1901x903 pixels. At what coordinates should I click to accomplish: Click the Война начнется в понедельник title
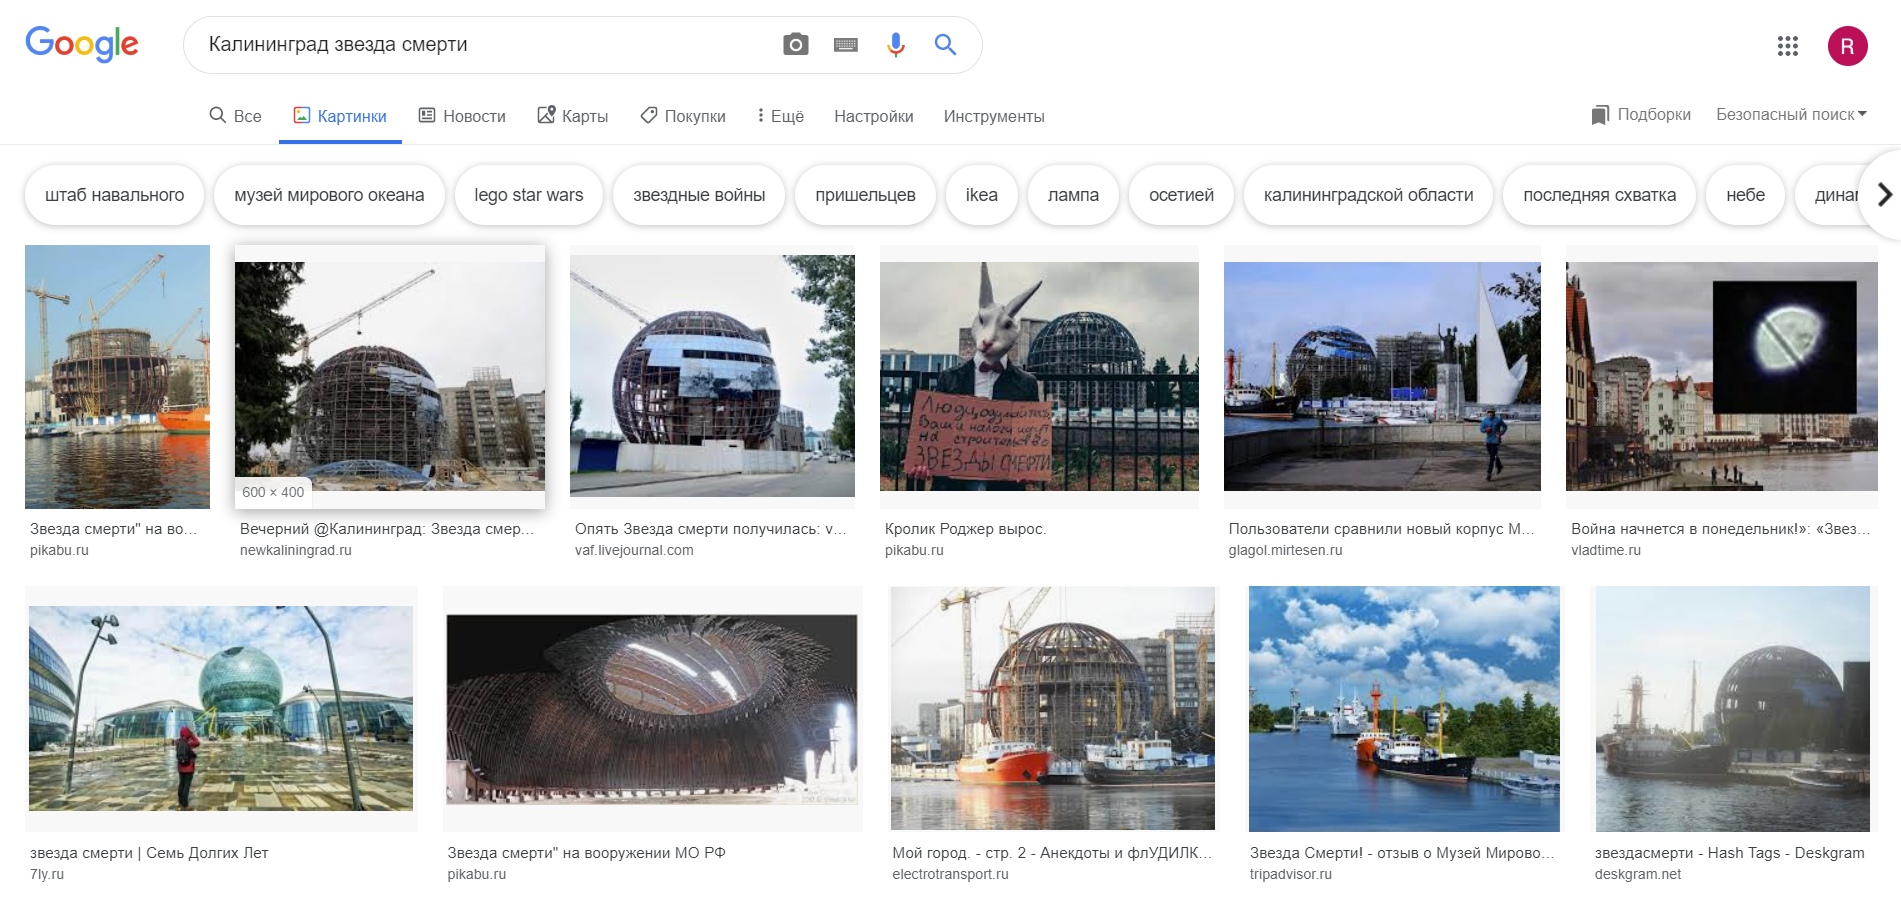coord(1720,529)
